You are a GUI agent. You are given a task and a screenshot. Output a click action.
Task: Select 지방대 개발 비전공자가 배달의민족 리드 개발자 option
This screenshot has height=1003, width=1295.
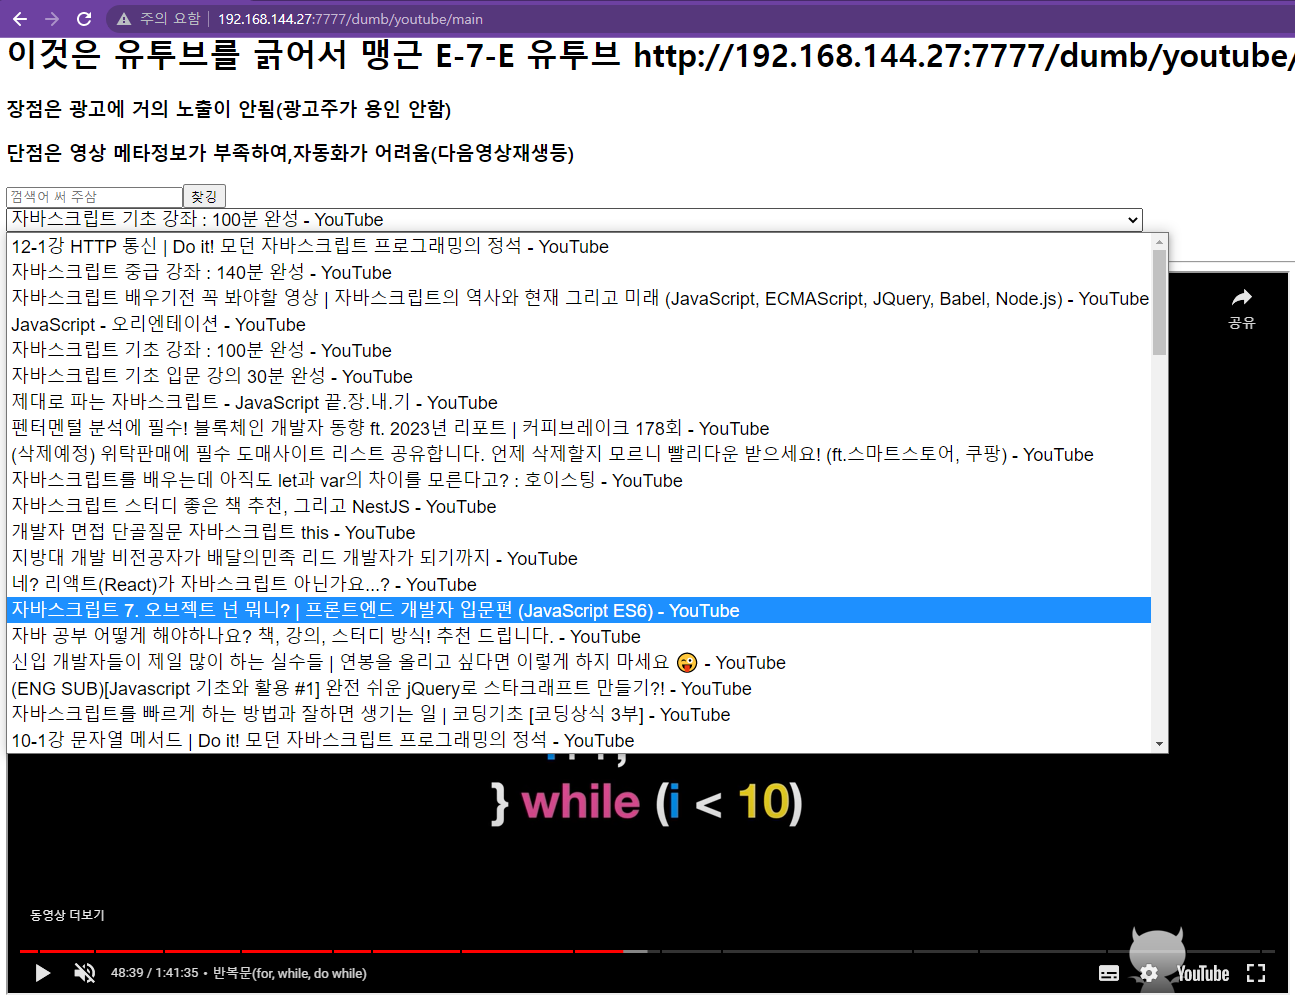pos(579,559)
